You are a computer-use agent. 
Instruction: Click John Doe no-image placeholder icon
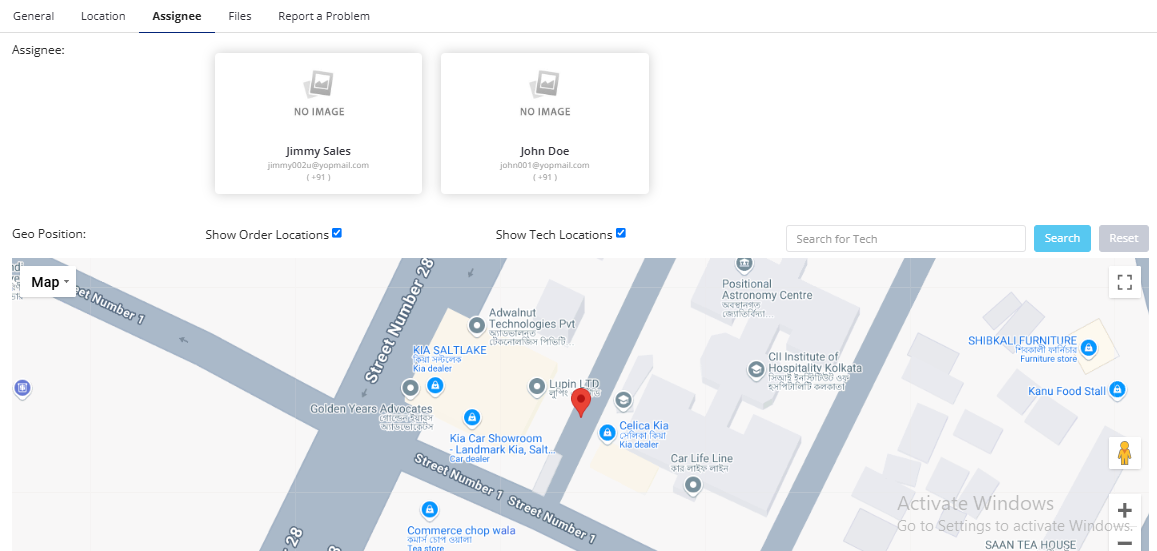click(545, 84)
